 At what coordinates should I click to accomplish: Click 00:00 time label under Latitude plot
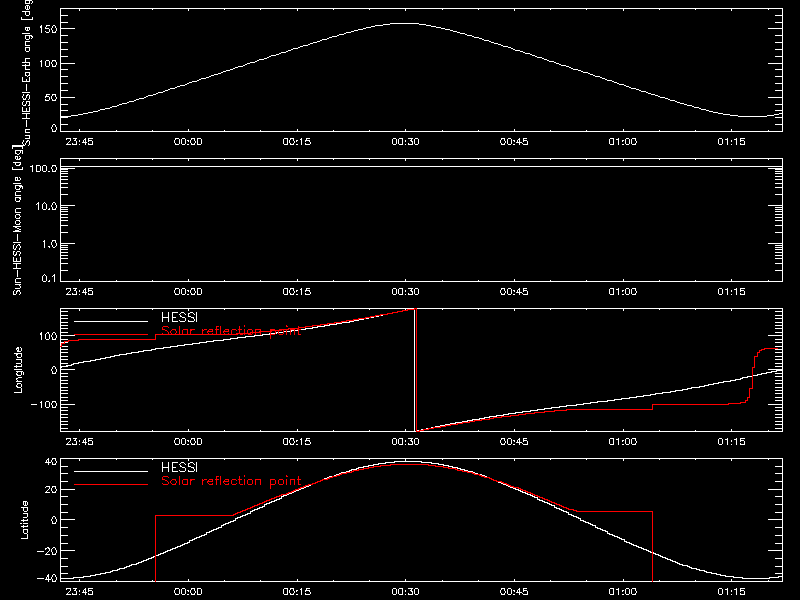[188, 592]
